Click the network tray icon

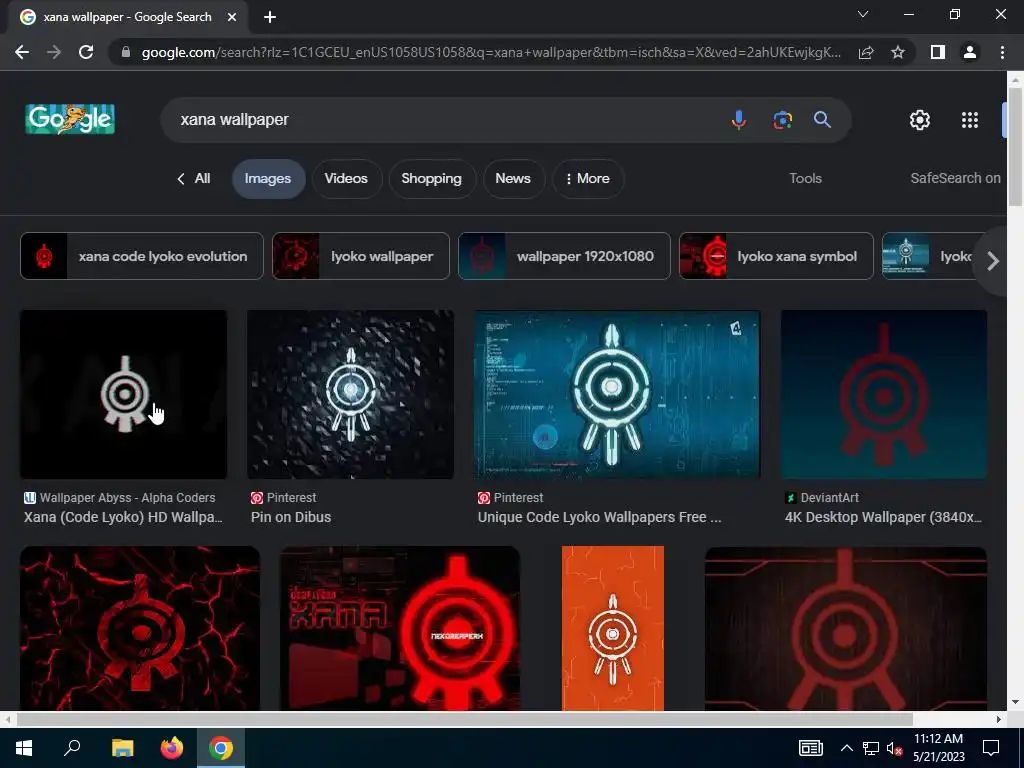coord(871,748)
